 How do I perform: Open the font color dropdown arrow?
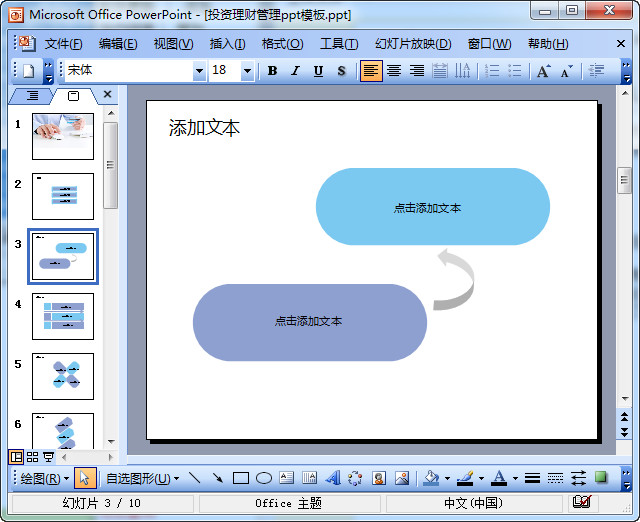(515, 478)
